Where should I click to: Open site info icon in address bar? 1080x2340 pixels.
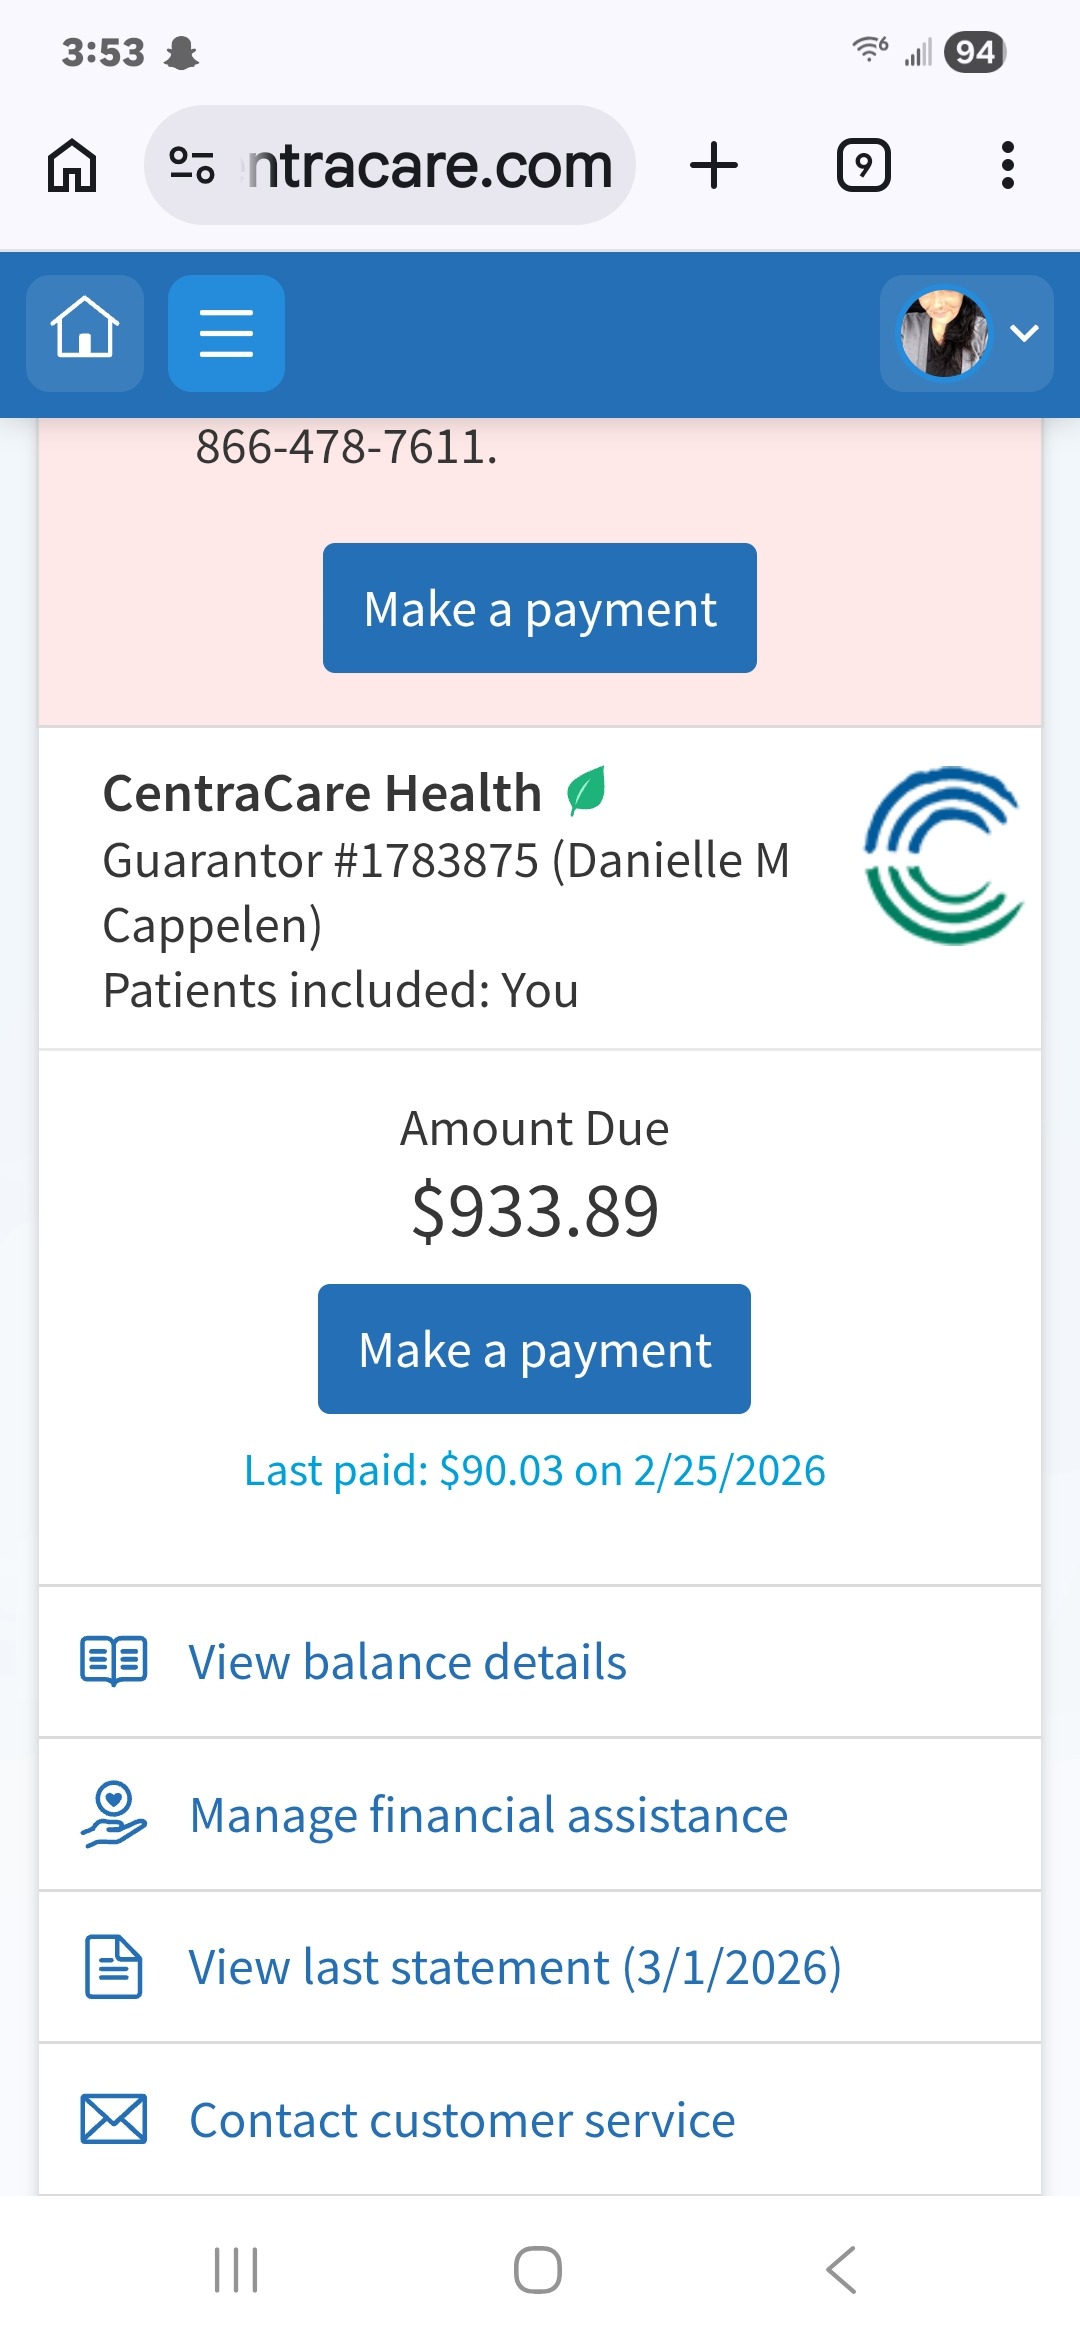192,165
